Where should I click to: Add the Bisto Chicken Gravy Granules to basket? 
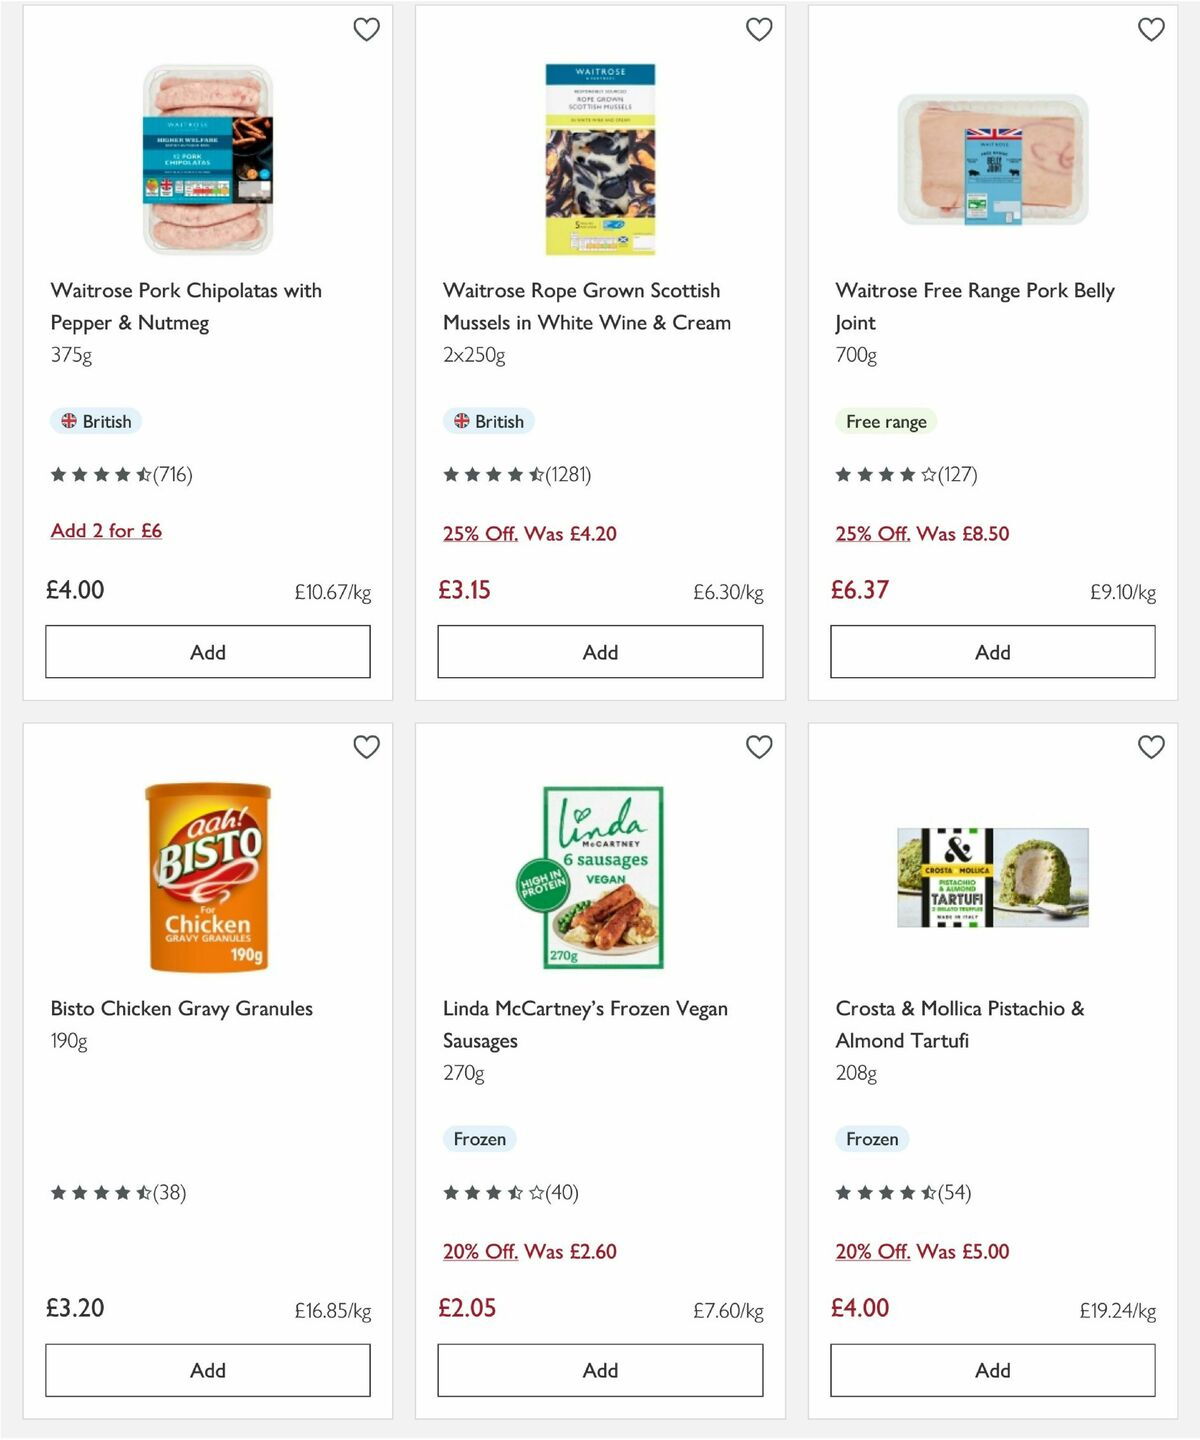click(207, 1370)
